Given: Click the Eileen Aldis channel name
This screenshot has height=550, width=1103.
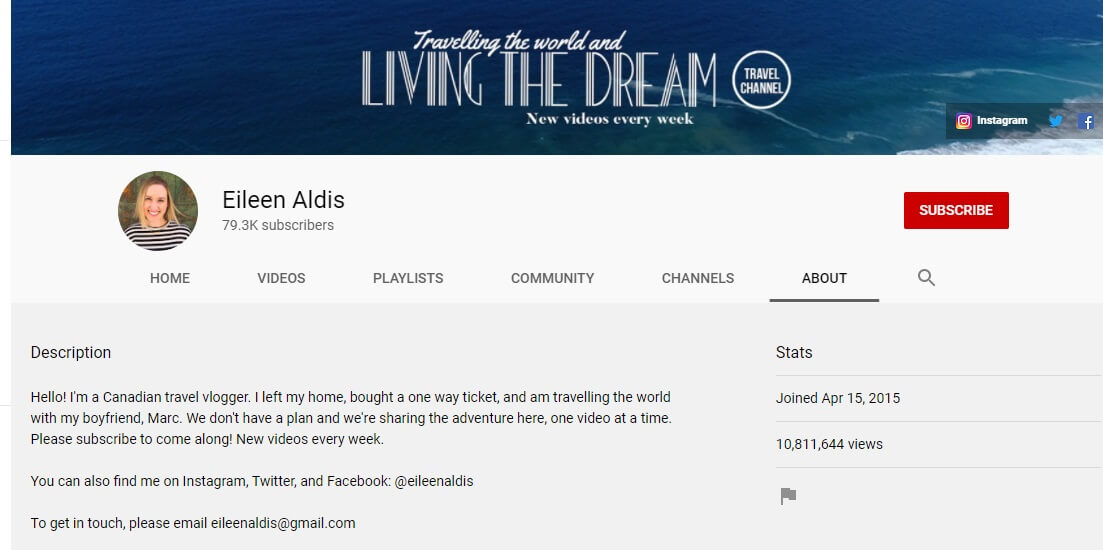Looking at the screenshot, I should pos(283,200).
